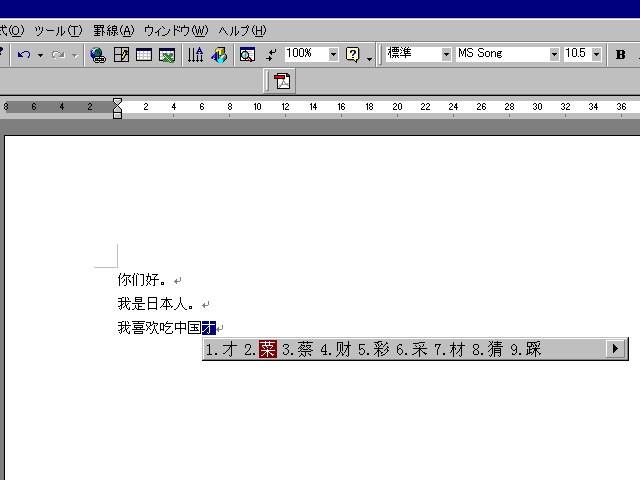Click the ruler at mark 20
640x480 pixels.
(x=397, y=107)
